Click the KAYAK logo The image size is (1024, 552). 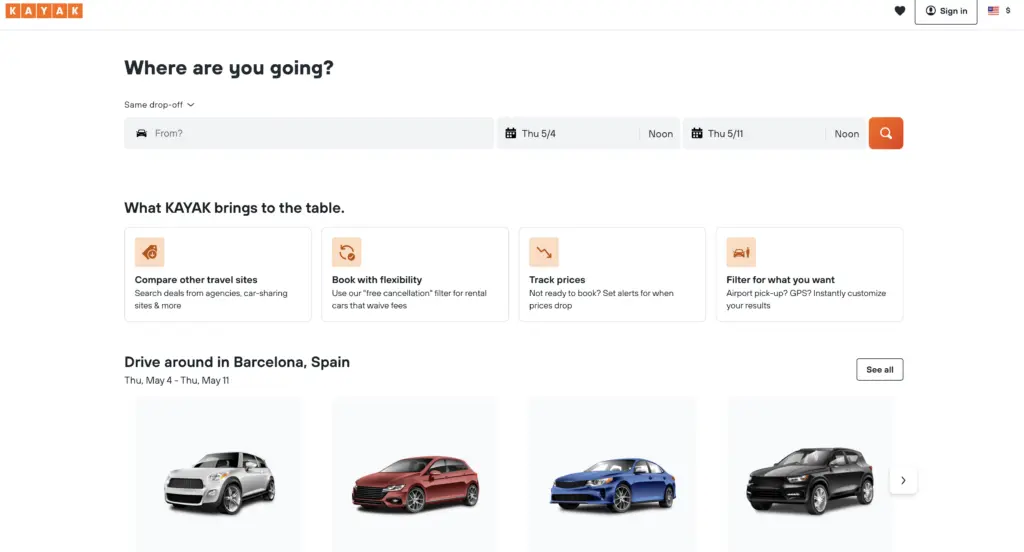point(44,11)
